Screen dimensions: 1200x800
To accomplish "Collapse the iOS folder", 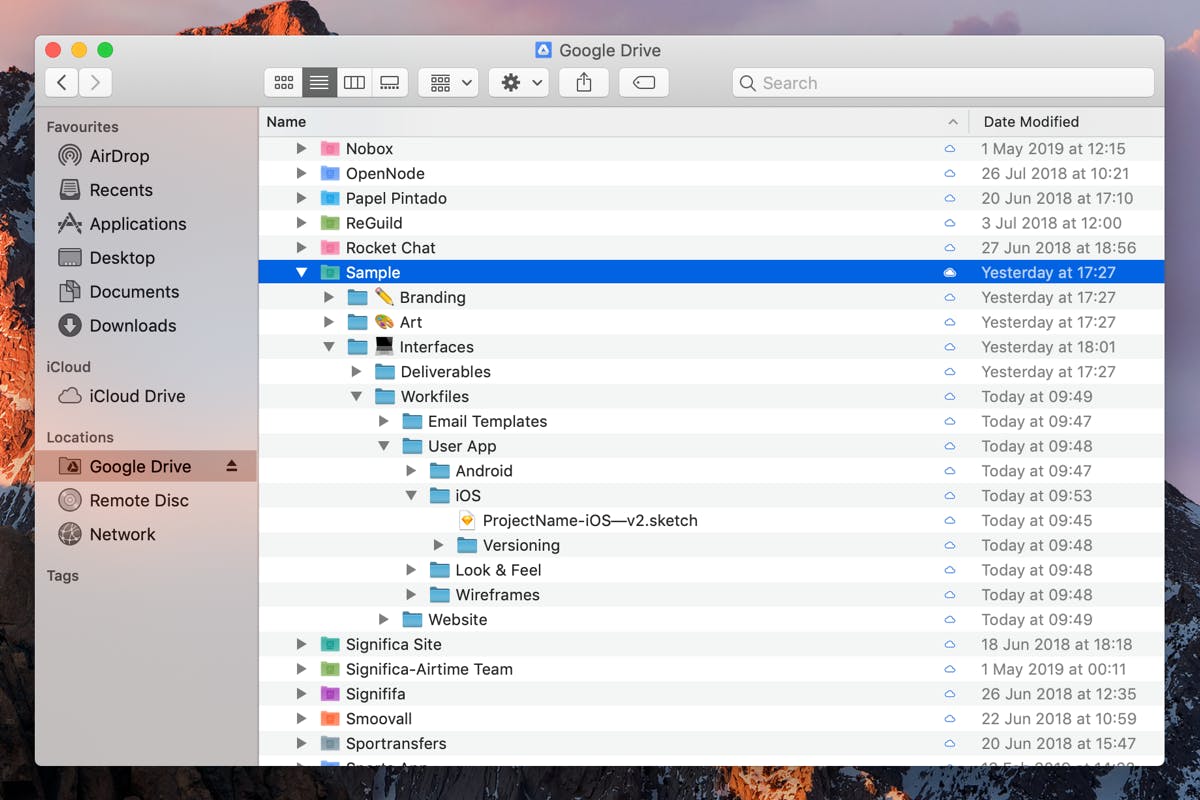I will click(x=411, y=496).
